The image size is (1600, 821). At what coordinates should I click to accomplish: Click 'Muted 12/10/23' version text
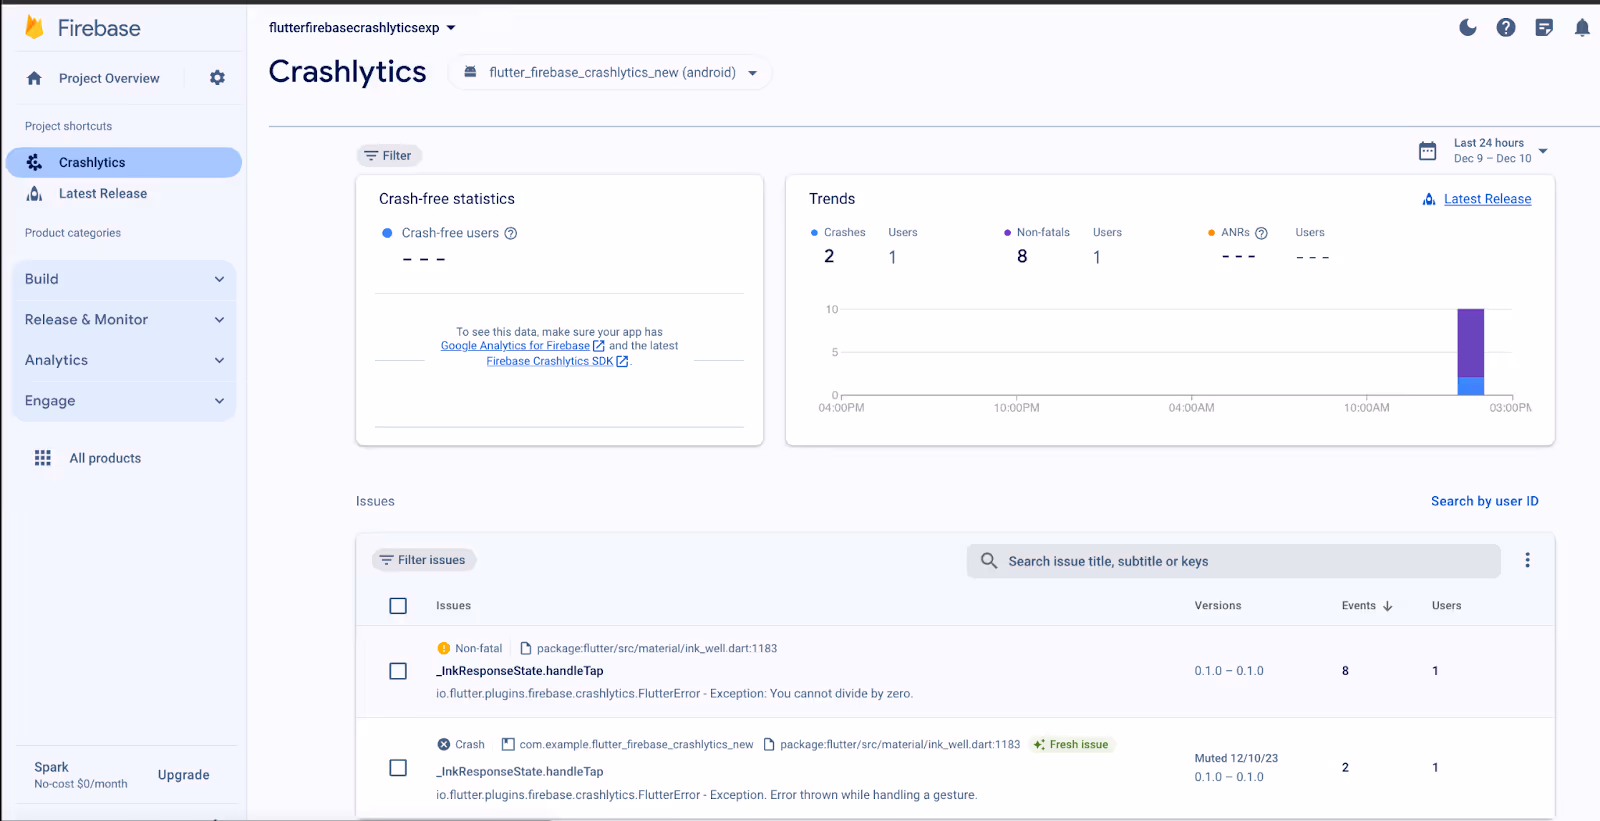click(1236, 758)
